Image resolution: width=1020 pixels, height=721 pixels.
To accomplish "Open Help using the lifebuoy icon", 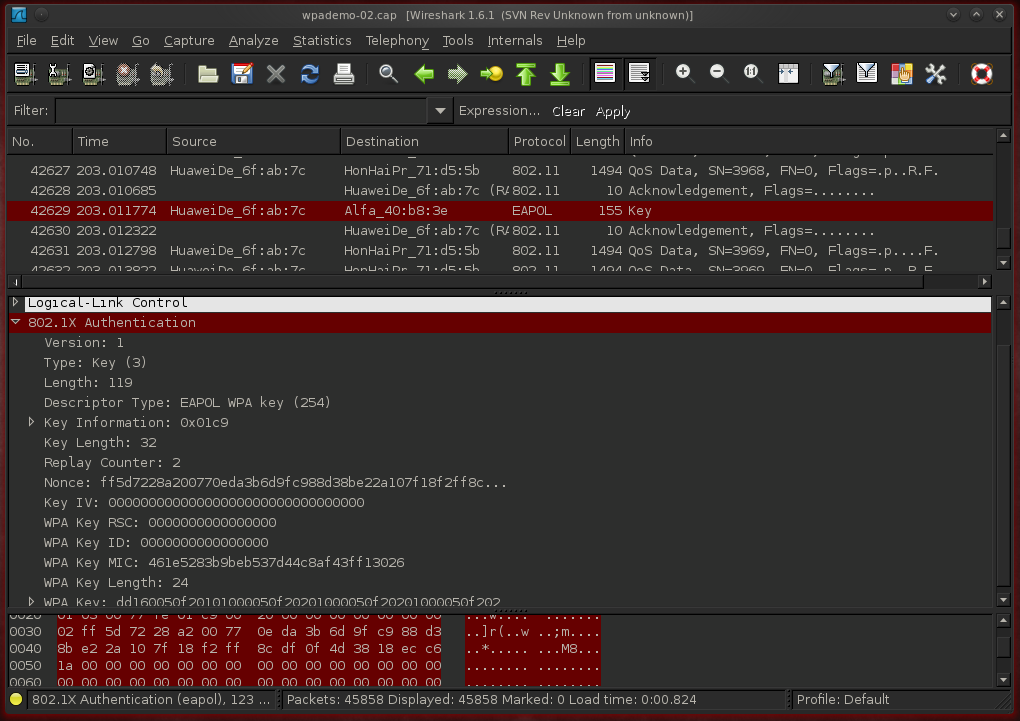I will (x=982, y=74).
